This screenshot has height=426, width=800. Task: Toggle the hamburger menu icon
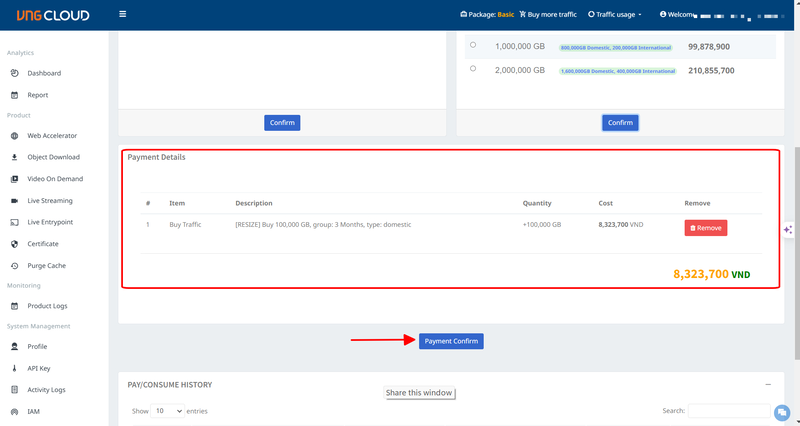(x=122, y=15)
